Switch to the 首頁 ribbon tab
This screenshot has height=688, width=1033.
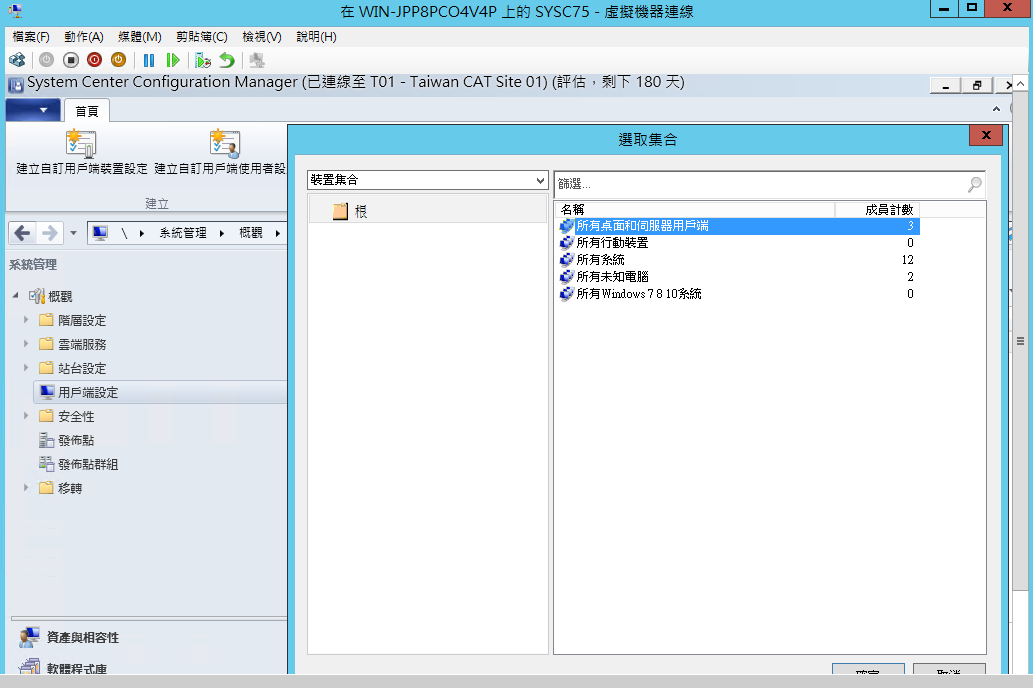pyautogui.click(x=87, y=111)
